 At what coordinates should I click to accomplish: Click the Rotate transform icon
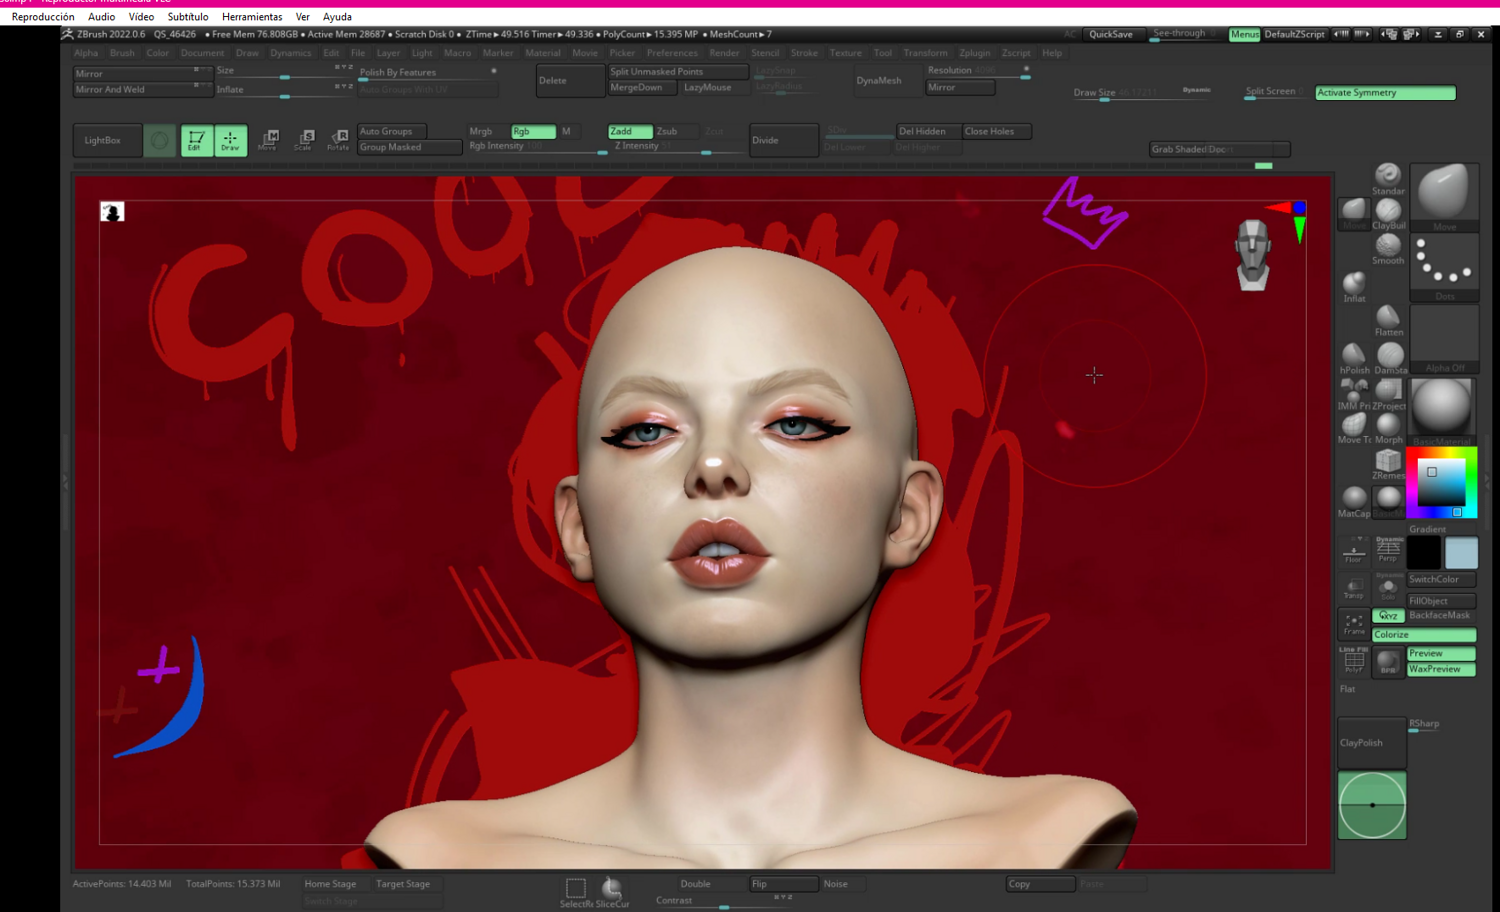339,140
